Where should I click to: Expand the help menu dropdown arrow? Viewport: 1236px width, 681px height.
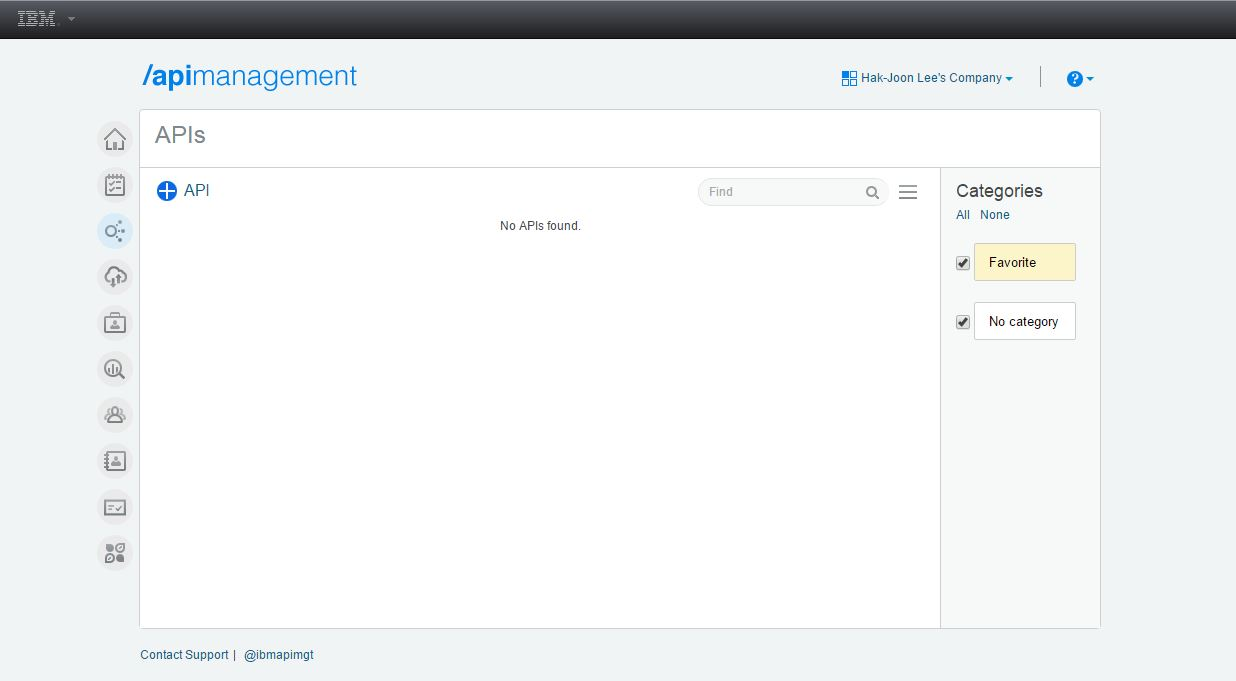(x=1090, y=79)
